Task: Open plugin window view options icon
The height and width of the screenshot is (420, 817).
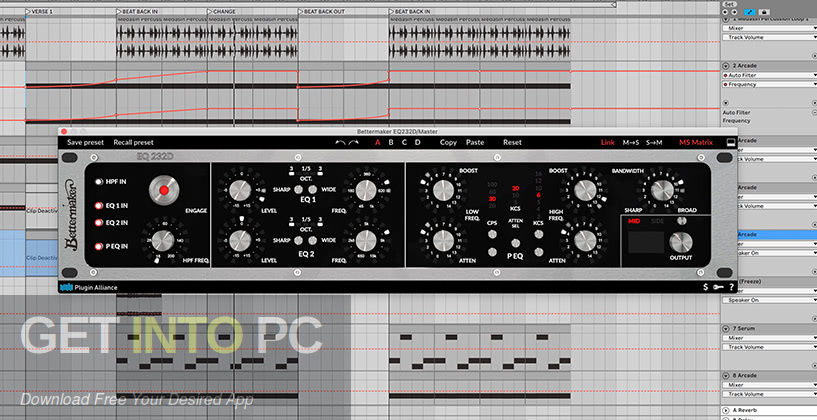Action: [731, 142]
